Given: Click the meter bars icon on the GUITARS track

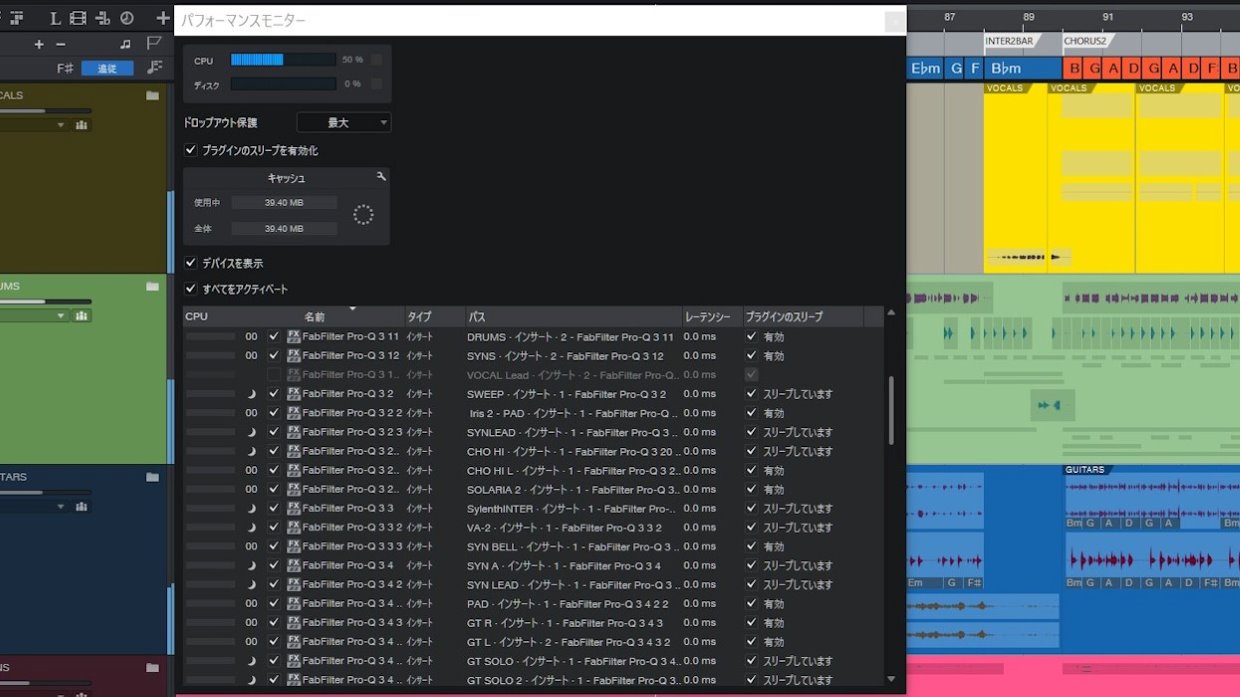Looking at the screenshot, I should coord(81,506).
